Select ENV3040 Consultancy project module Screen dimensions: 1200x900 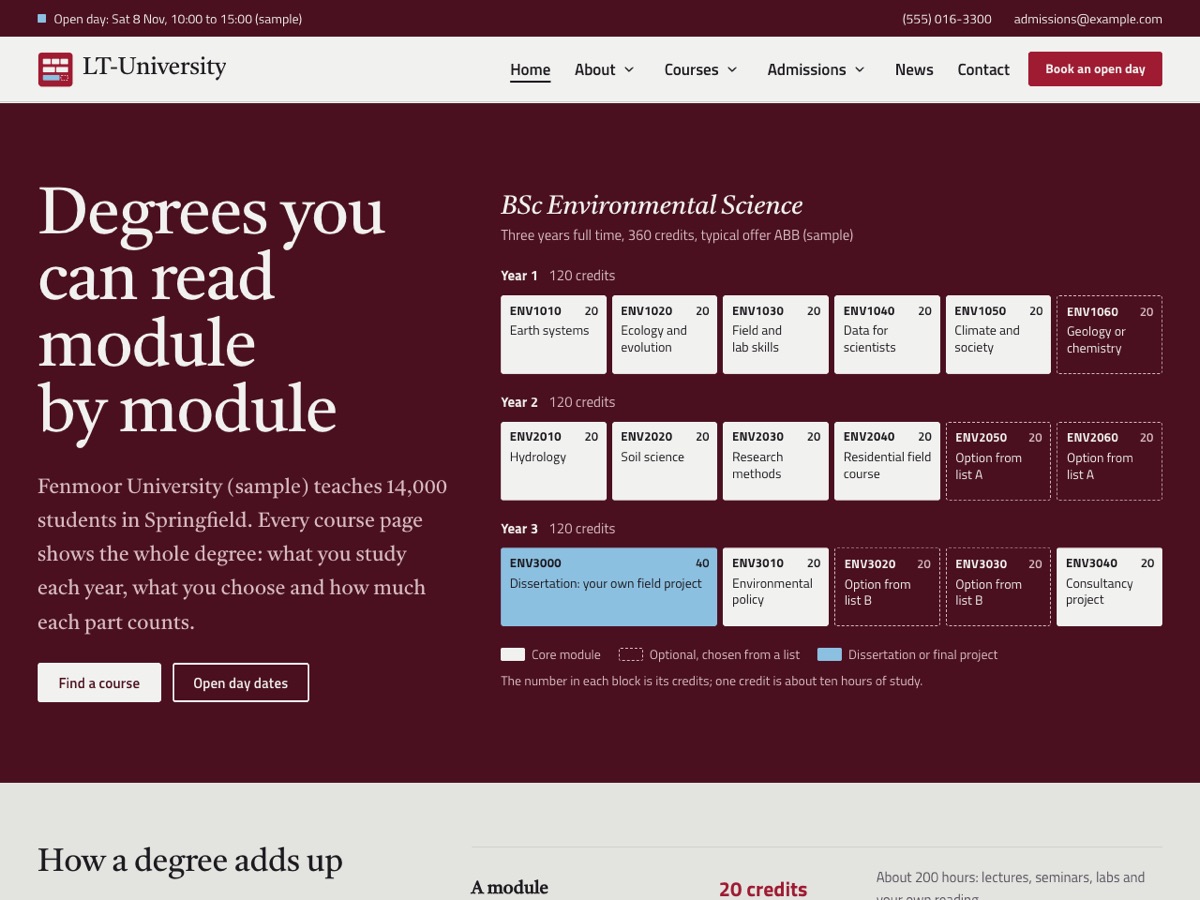pos(1109,587)
